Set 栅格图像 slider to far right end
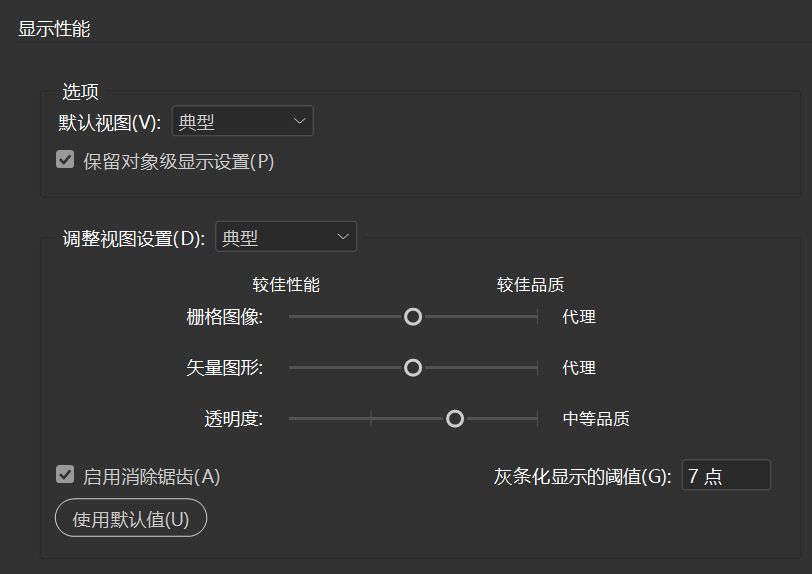The width and height of the screenshot is (812, 574). click(x=537, y=317)
